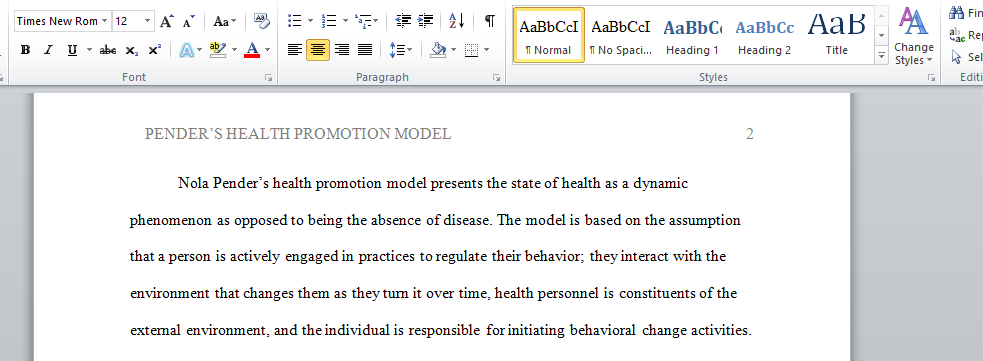Align text right
The image size is (983, 361).
pos(342,50)
